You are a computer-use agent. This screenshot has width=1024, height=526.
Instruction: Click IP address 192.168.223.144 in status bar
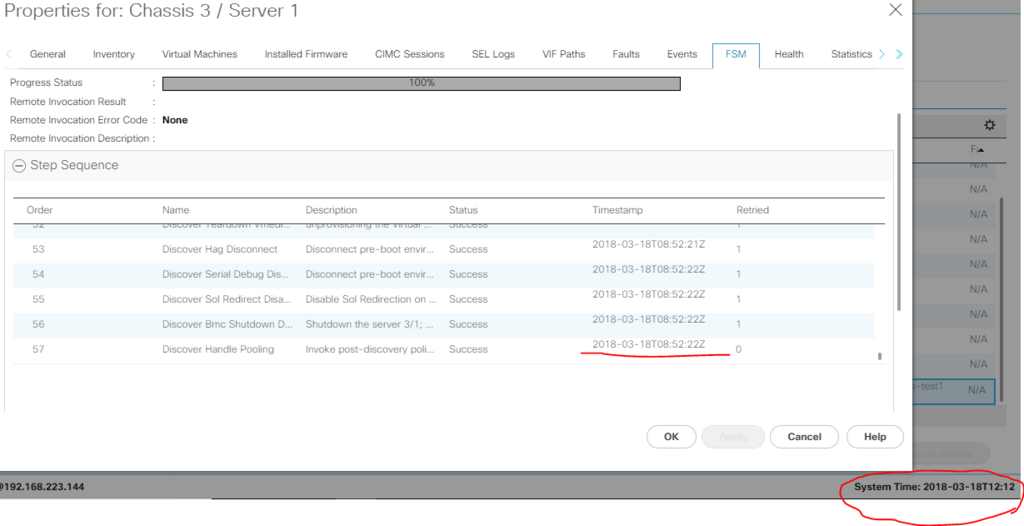[x=44, y=487]
